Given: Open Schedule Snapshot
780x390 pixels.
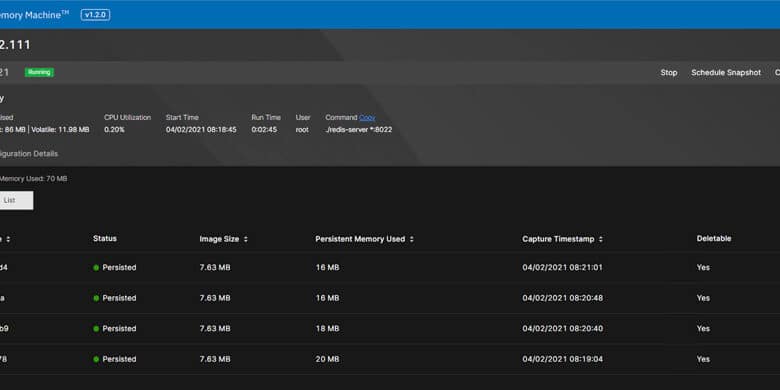Looking at the screenshot, I should [726, 73].
